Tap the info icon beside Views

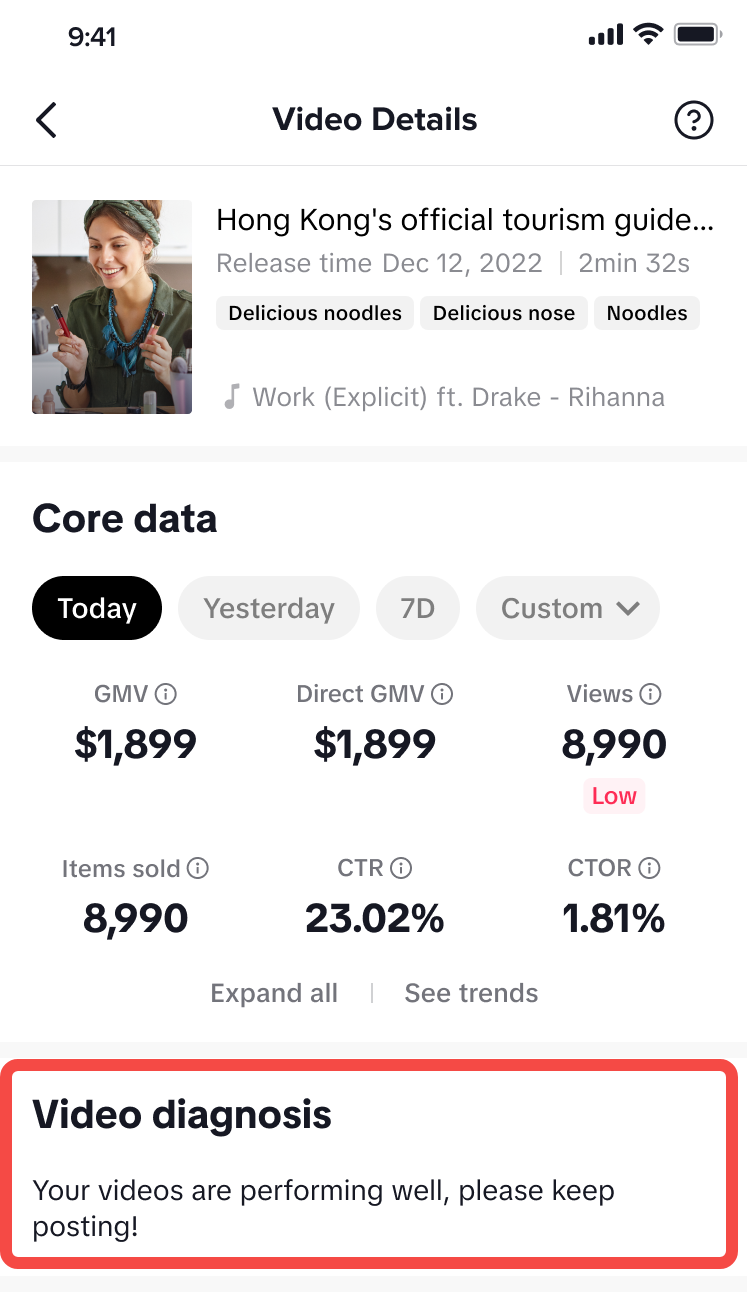coord(651,694)
